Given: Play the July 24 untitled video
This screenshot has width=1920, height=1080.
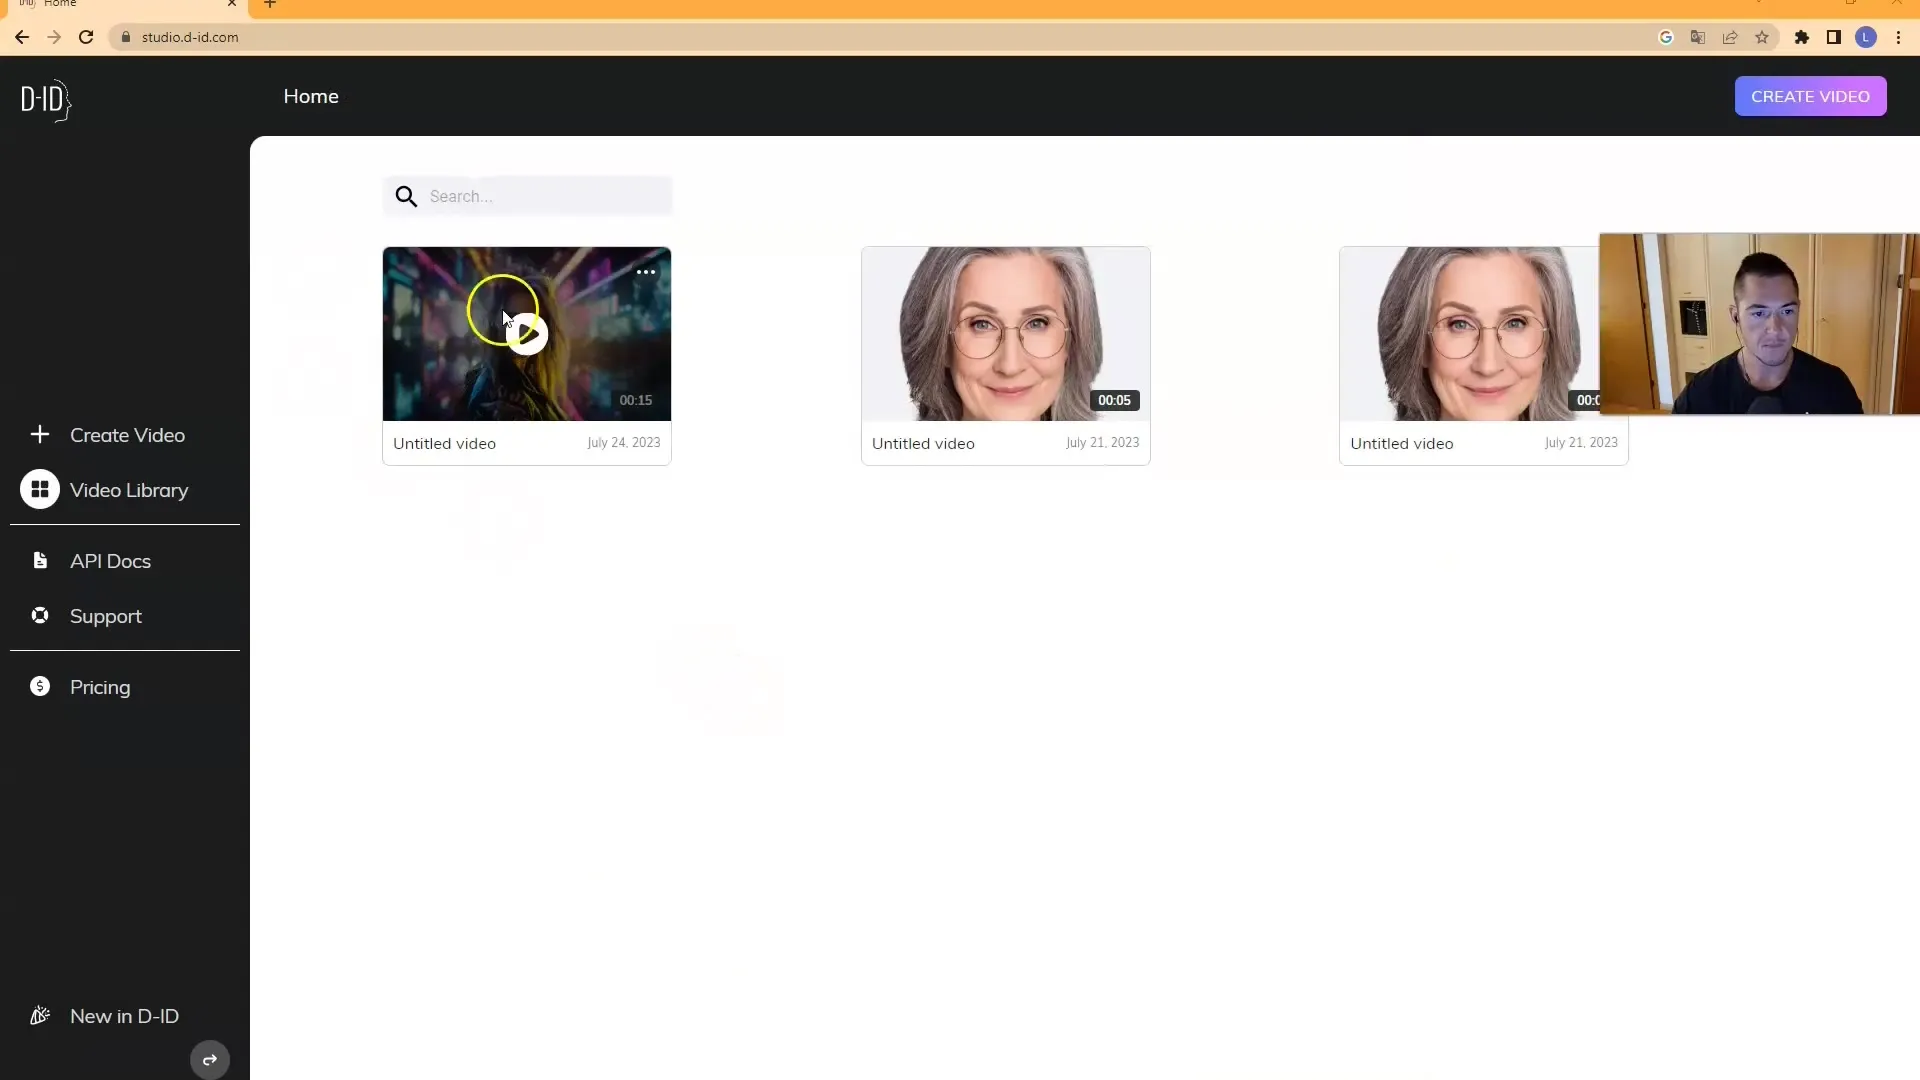Looking at the screenshot, I should (x=526, y=332).
